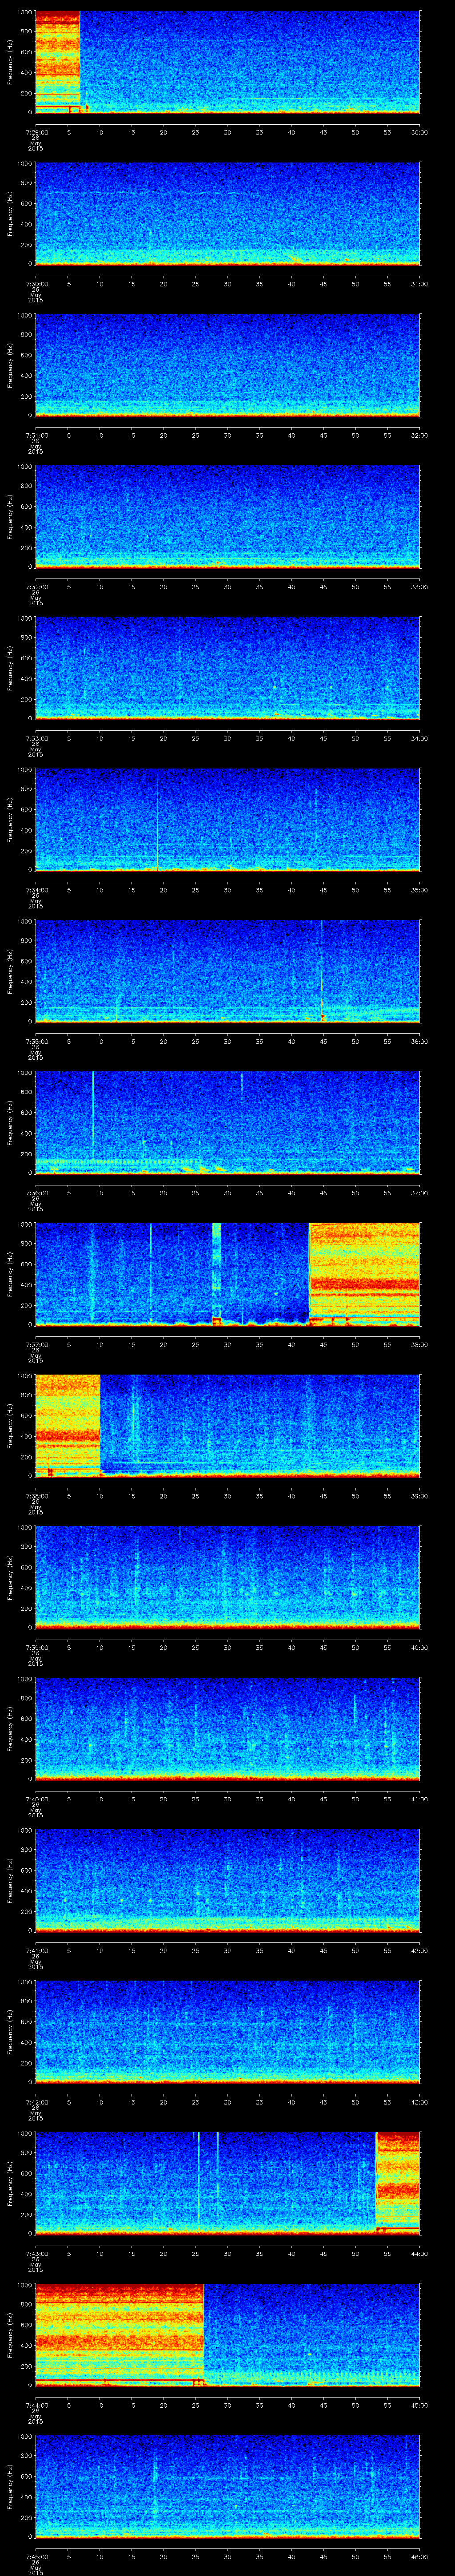Click the '38:00' end time label
Viewport: 455px width, 2576px height.
[x=419, y=1344]
